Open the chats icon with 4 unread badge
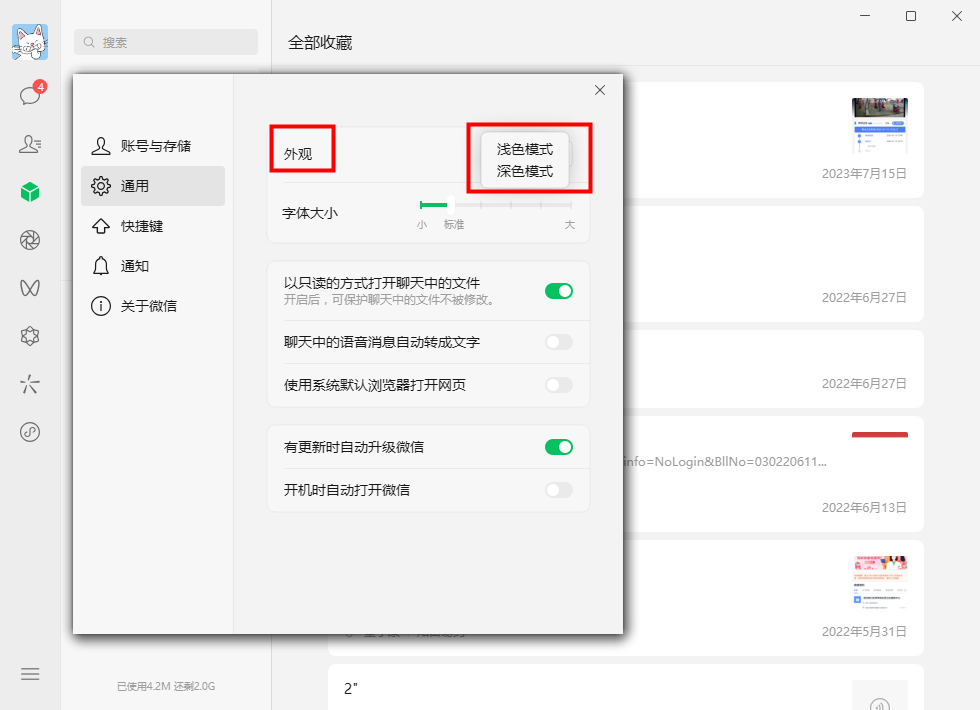The image size is (980, 710). click(x=31, y=94)
